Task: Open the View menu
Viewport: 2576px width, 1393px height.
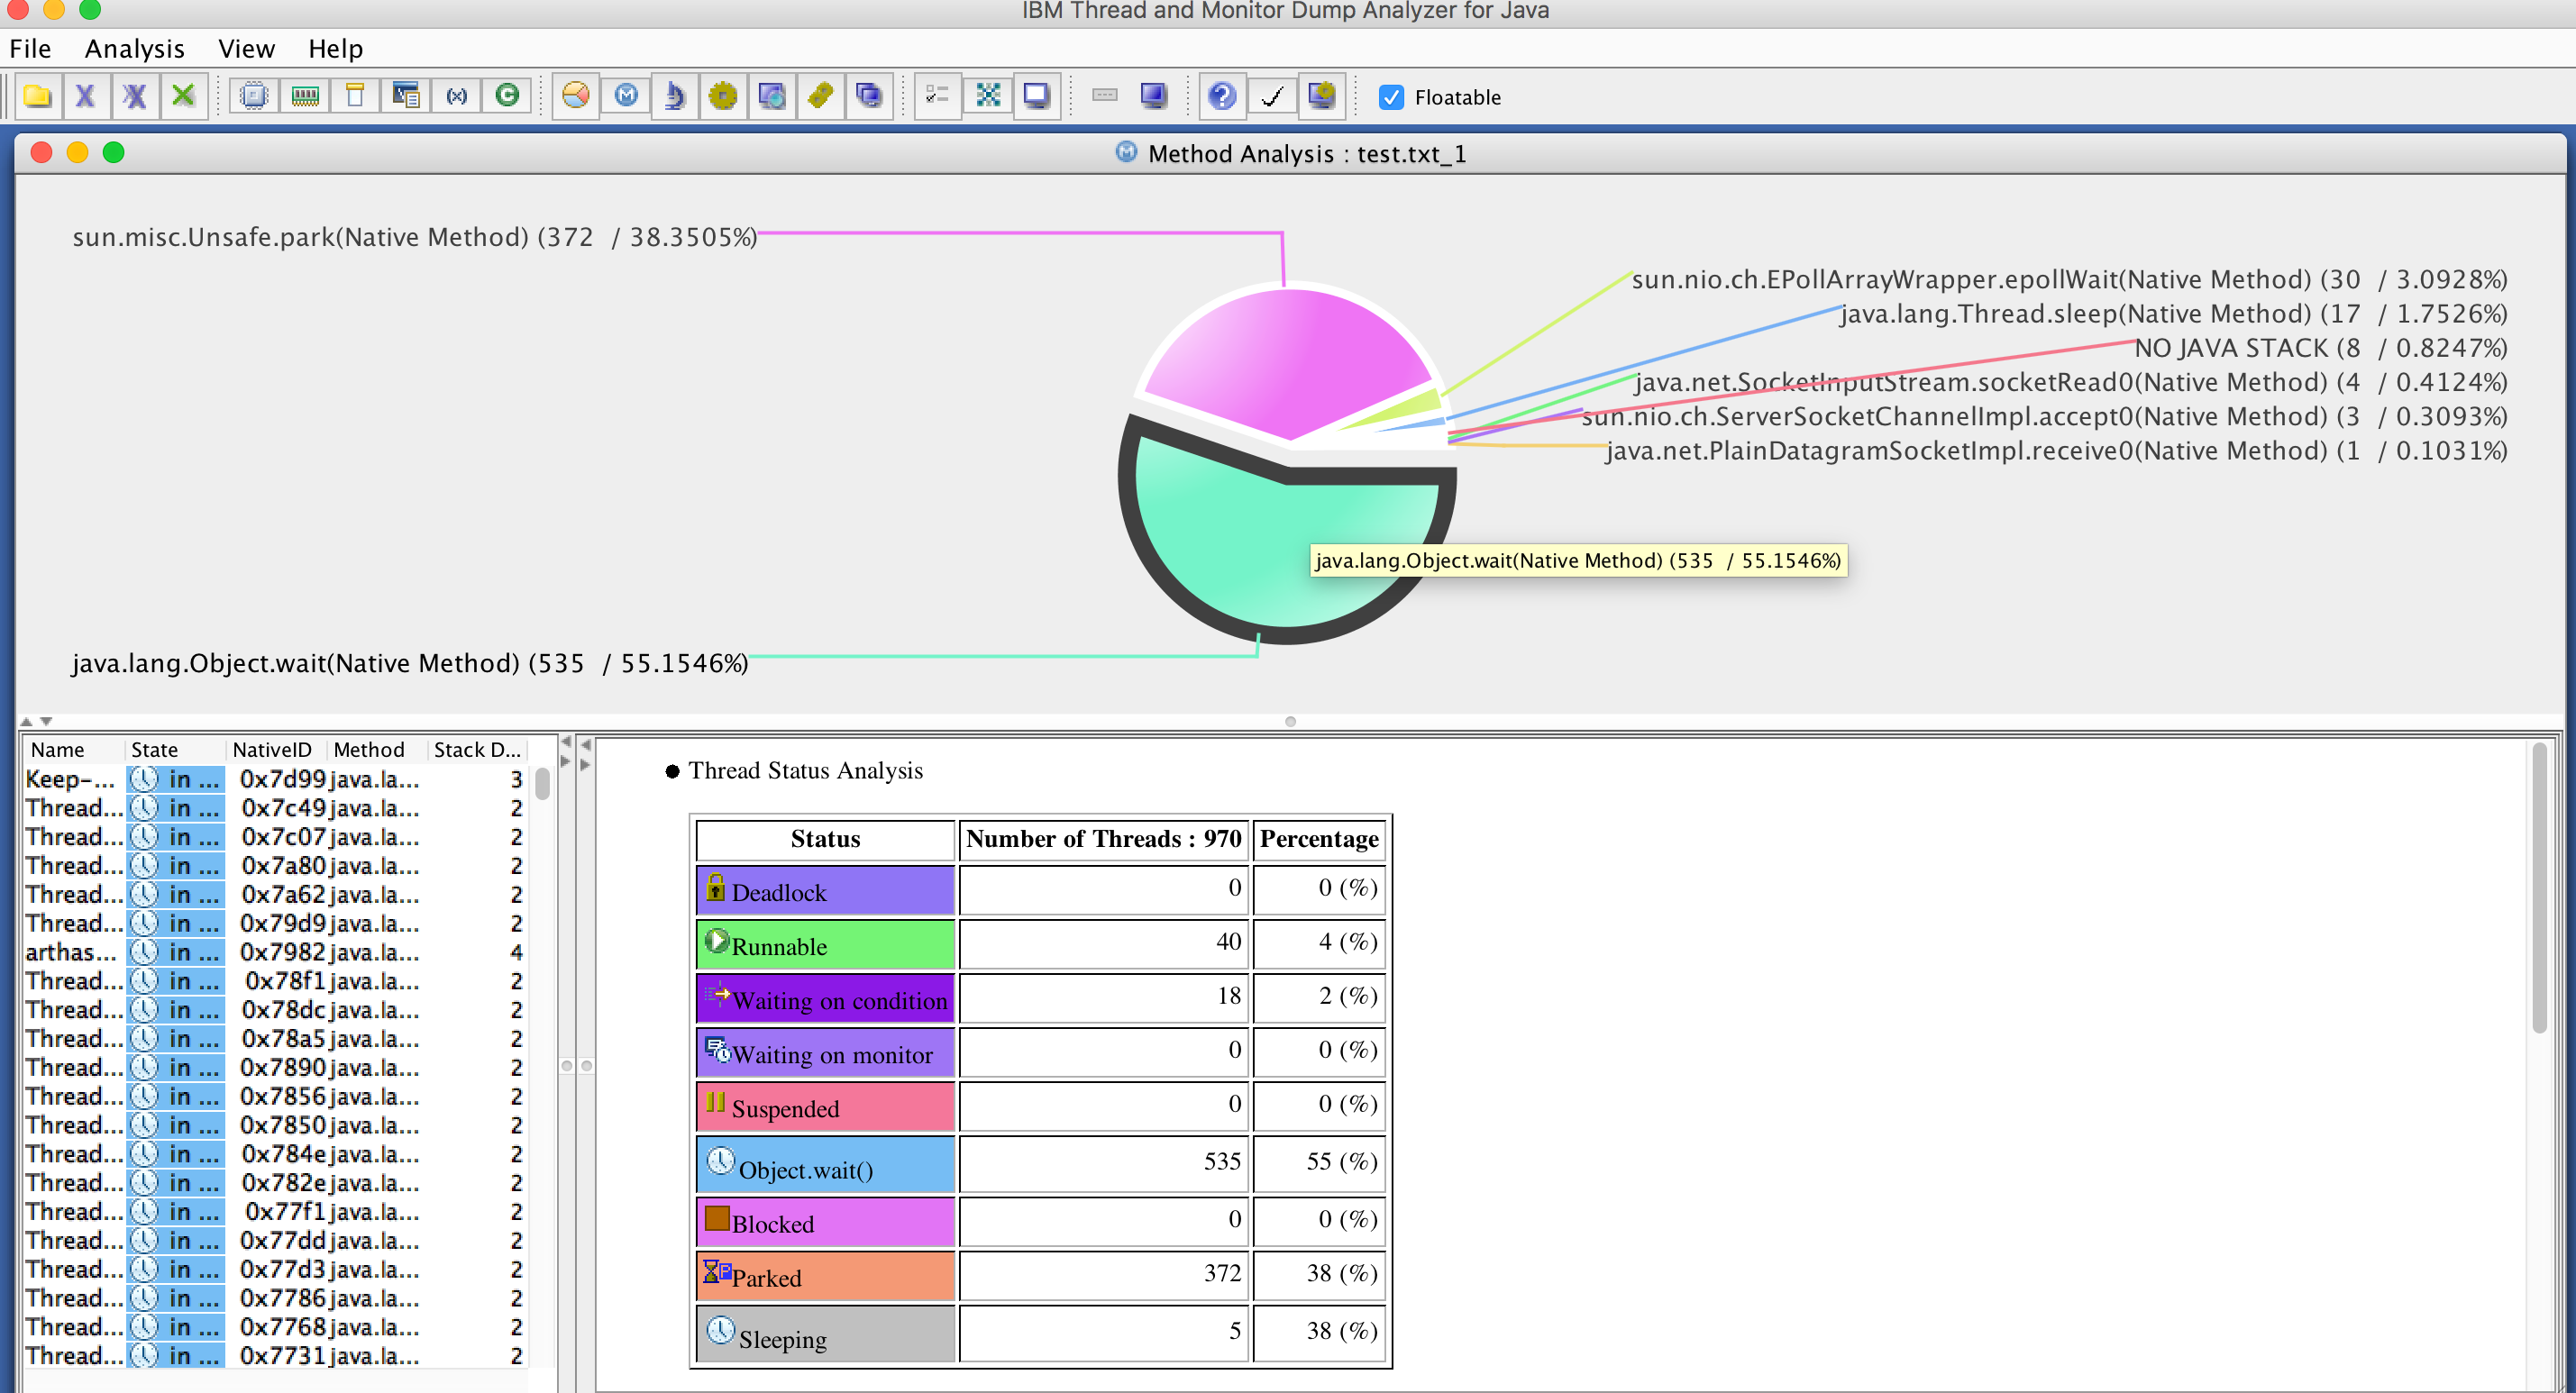Action: [246, 49]
